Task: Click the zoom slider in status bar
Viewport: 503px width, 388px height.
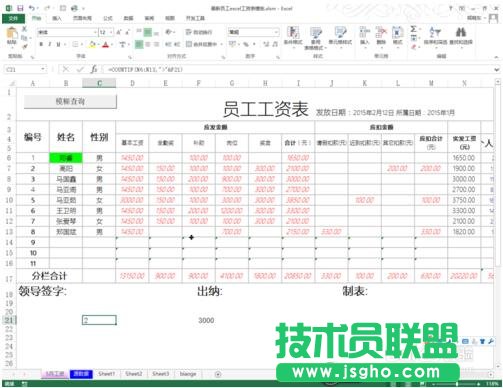Action: tap(457, 384)
